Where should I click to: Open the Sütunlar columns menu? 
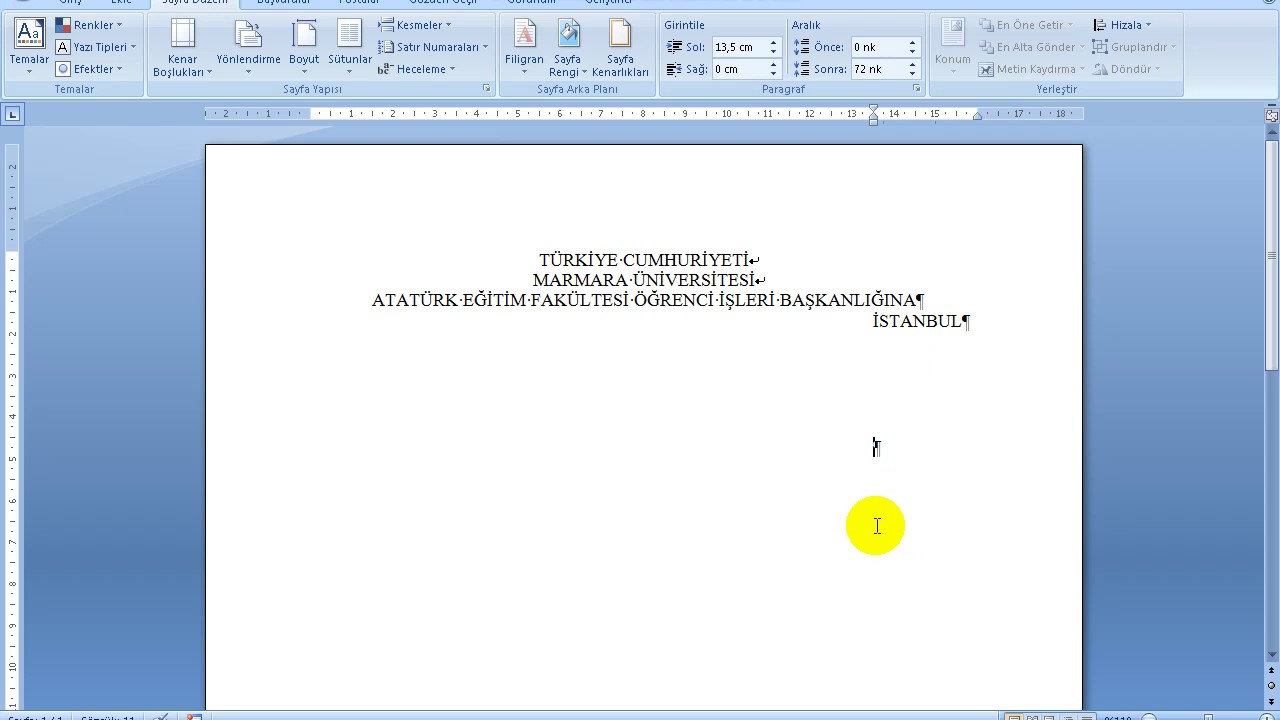pyautogui.click(x=350, y=48)
